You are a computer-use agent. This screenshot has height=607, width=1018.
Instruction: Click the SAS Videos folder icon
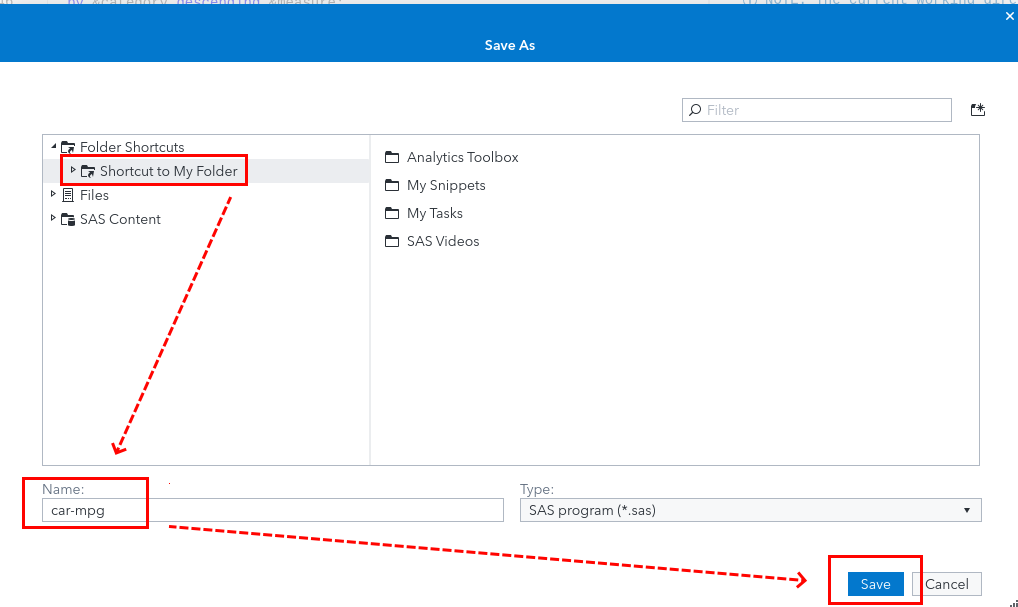click(392, 241)
